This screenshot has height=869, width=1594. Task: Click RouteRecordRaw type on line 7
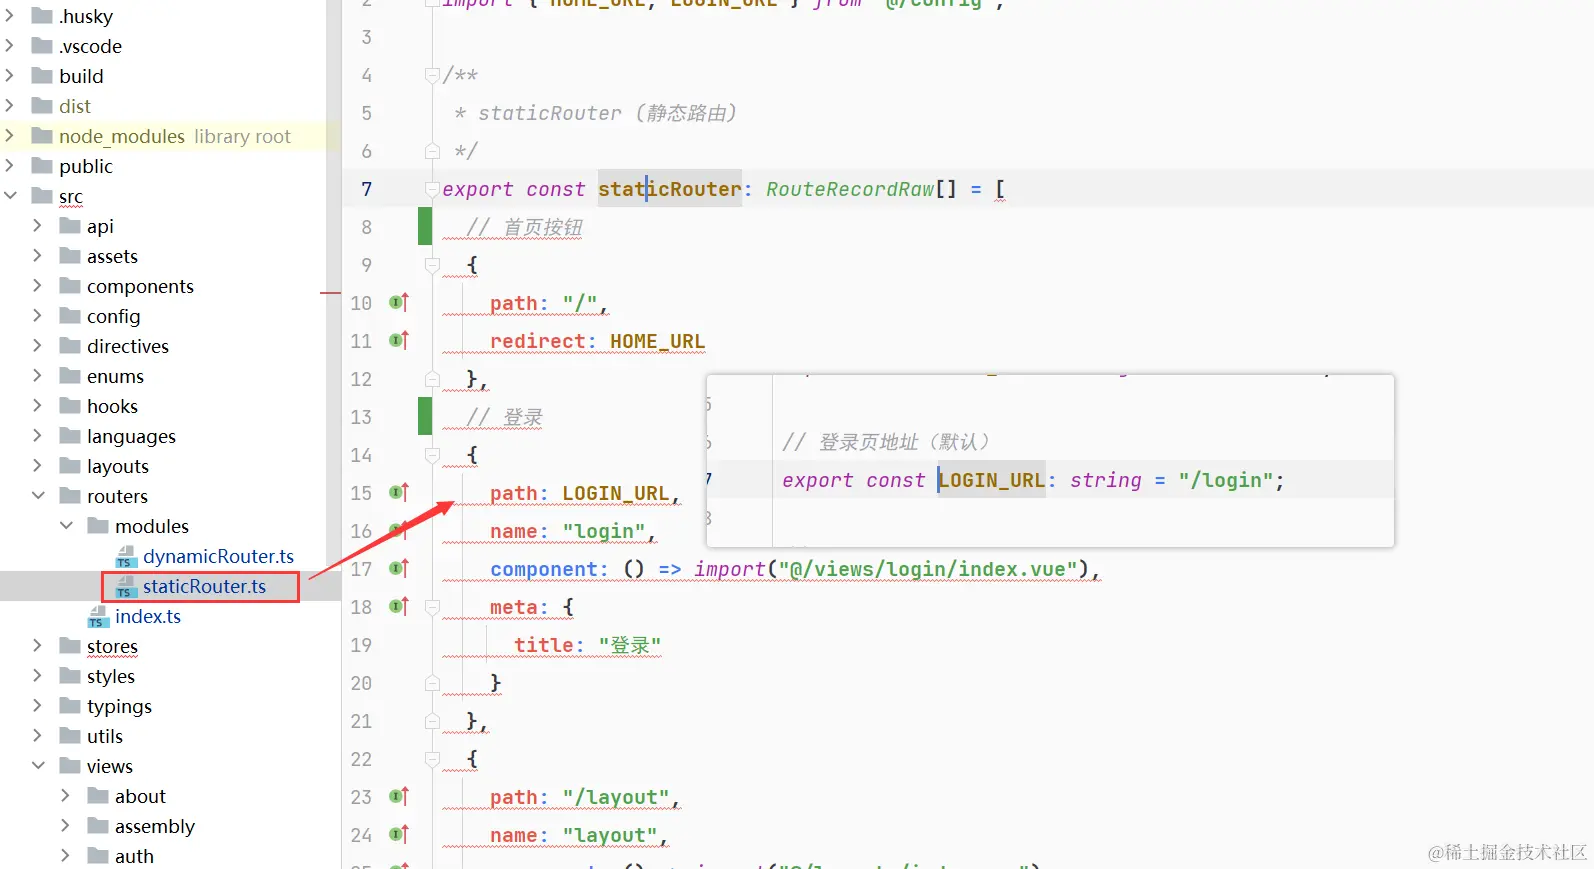coord(850,189)
